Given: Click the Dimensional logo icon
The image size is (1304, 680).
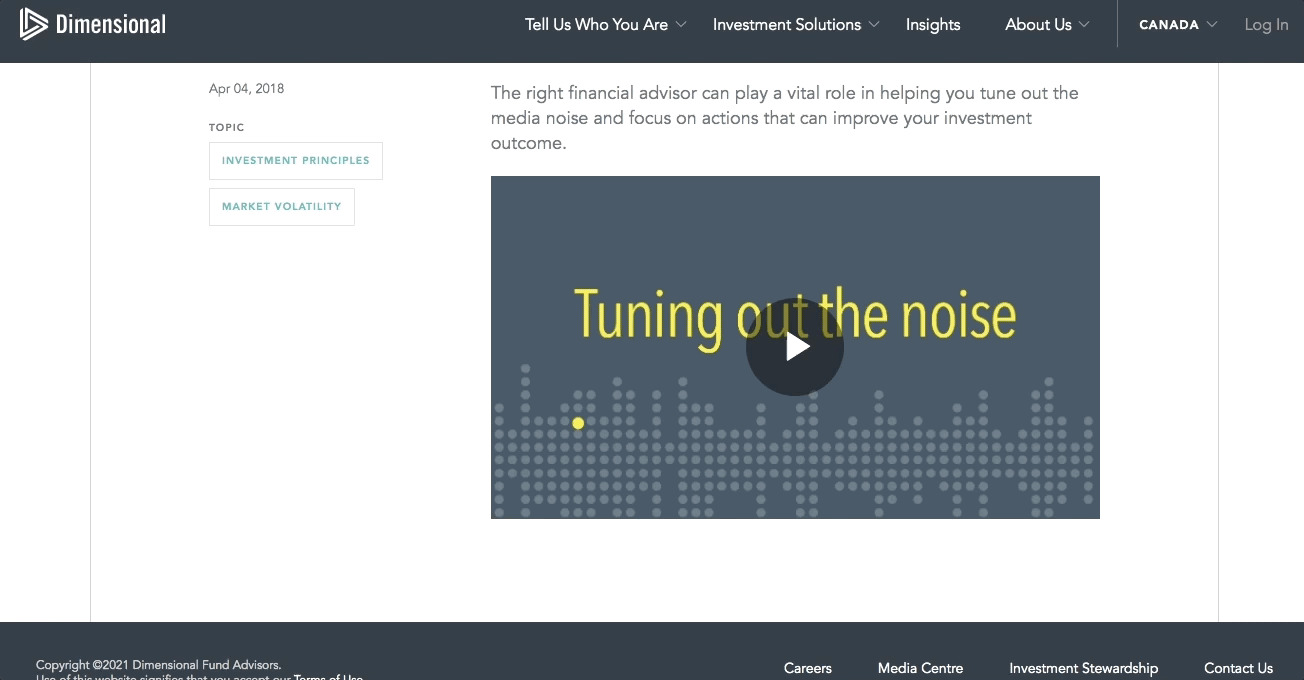Looking at the screenshot, I should (33, 24).
